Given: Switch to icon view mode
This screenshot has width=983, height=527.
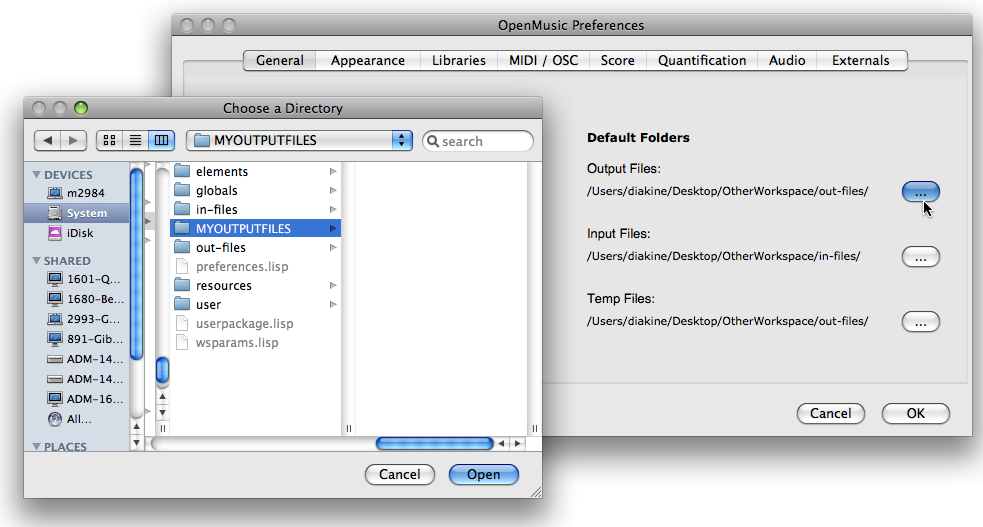Looking at the screenshot, I should click(109, 140).
